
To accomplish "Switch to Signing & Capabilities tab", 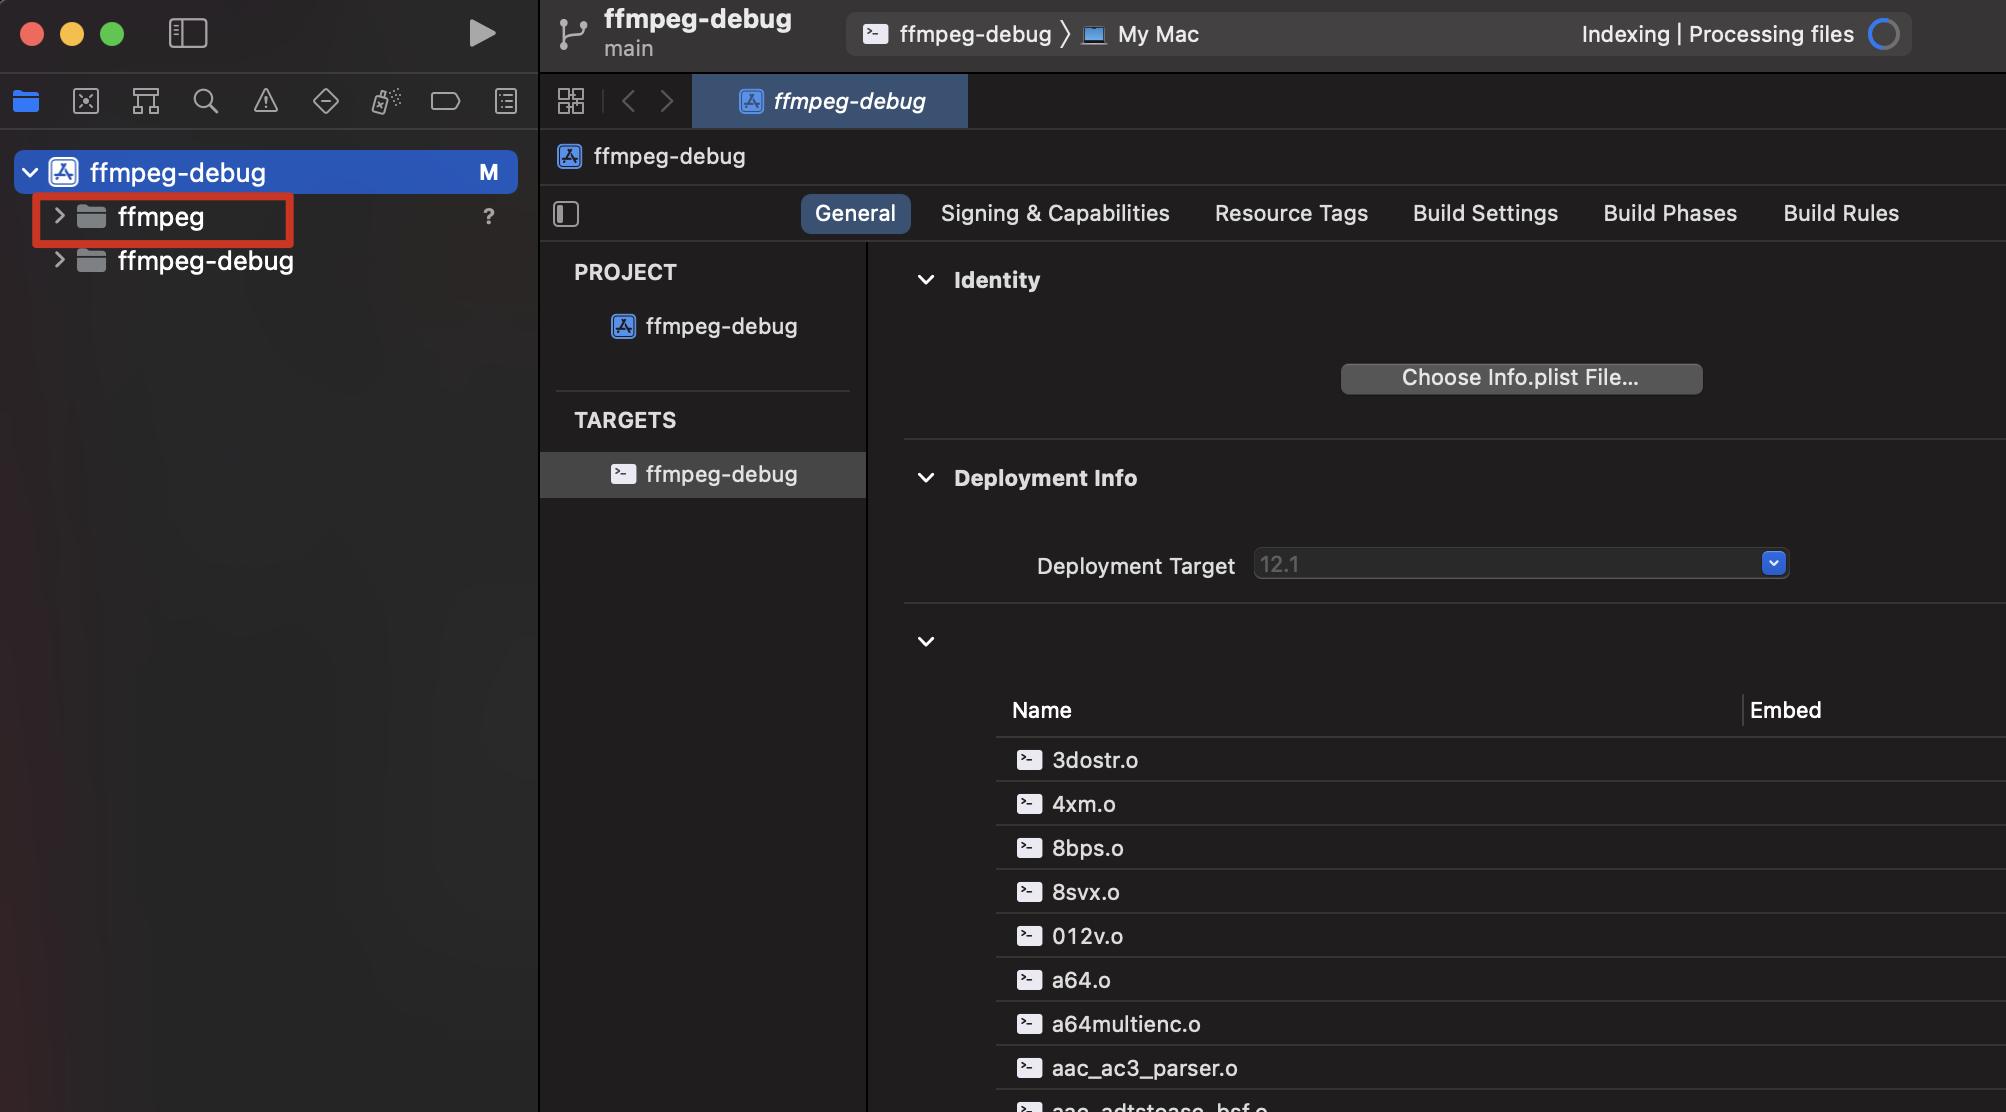I will (1055, 213).
